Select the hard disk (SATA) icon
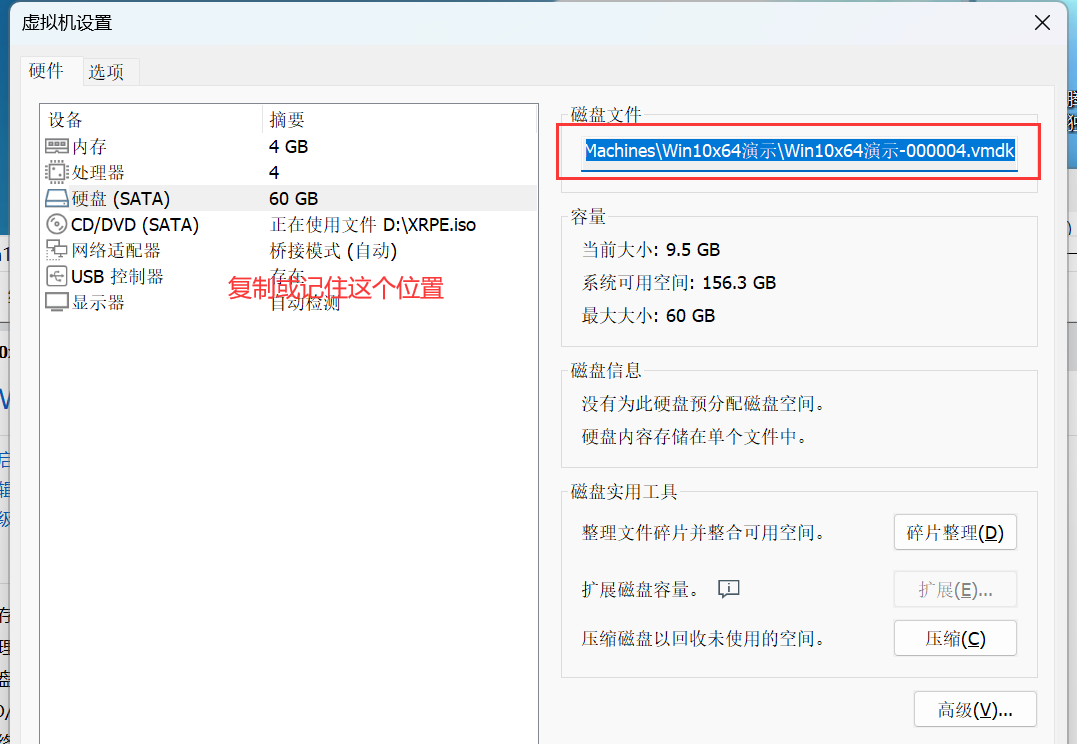The image size is (1077, 744). click(x=57, y=199)
